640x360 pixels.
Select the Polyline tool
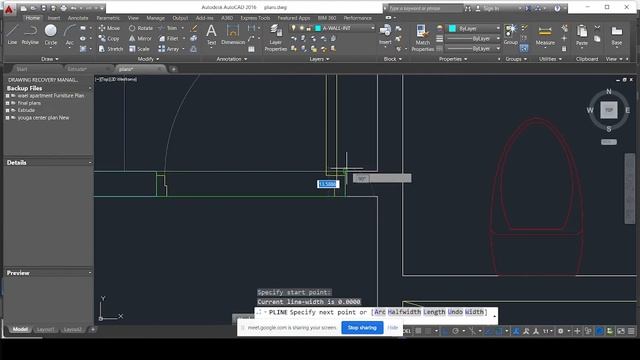pos(30,35)
